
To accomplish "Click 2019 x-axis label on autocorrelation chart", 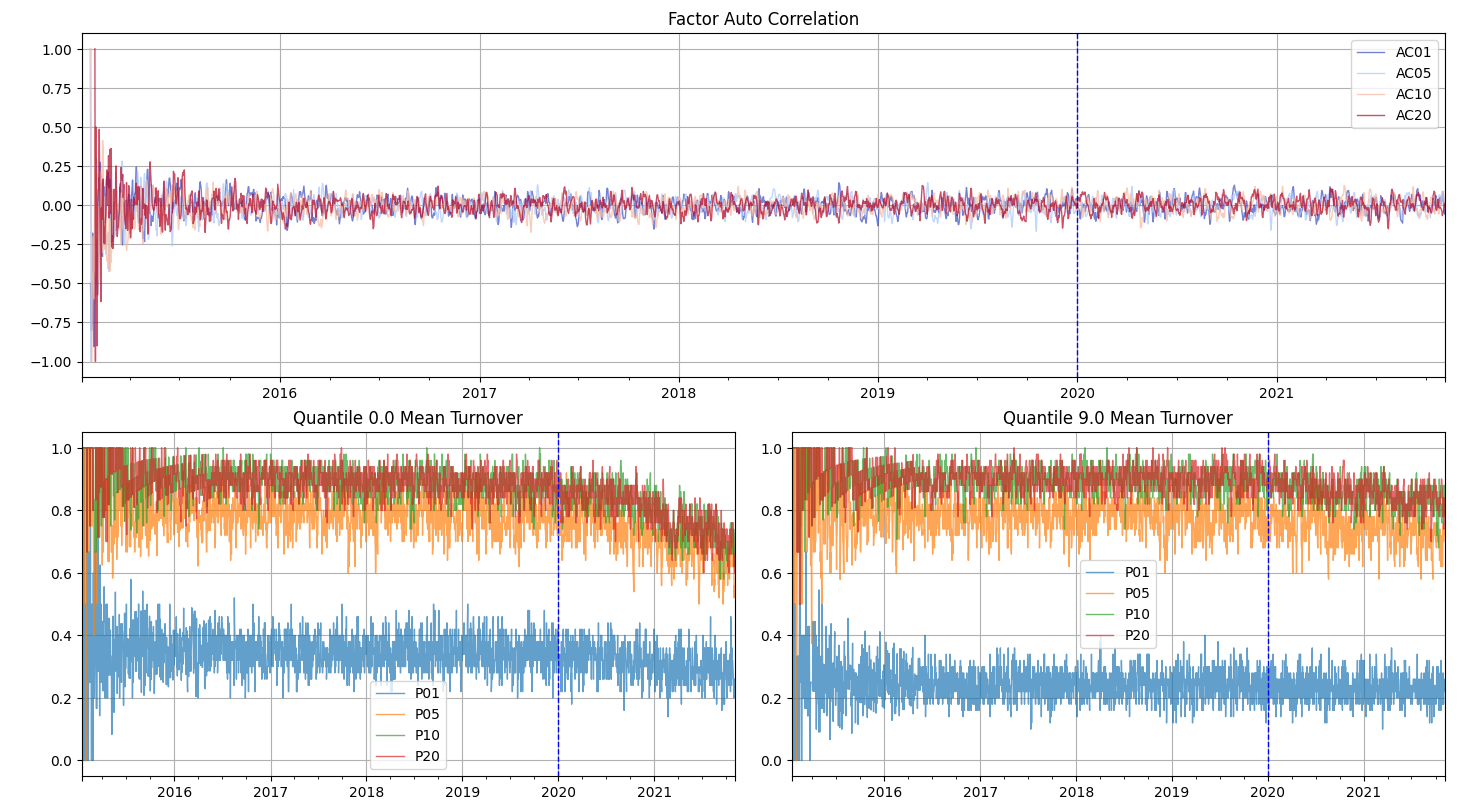I will (x=878, y=393).
